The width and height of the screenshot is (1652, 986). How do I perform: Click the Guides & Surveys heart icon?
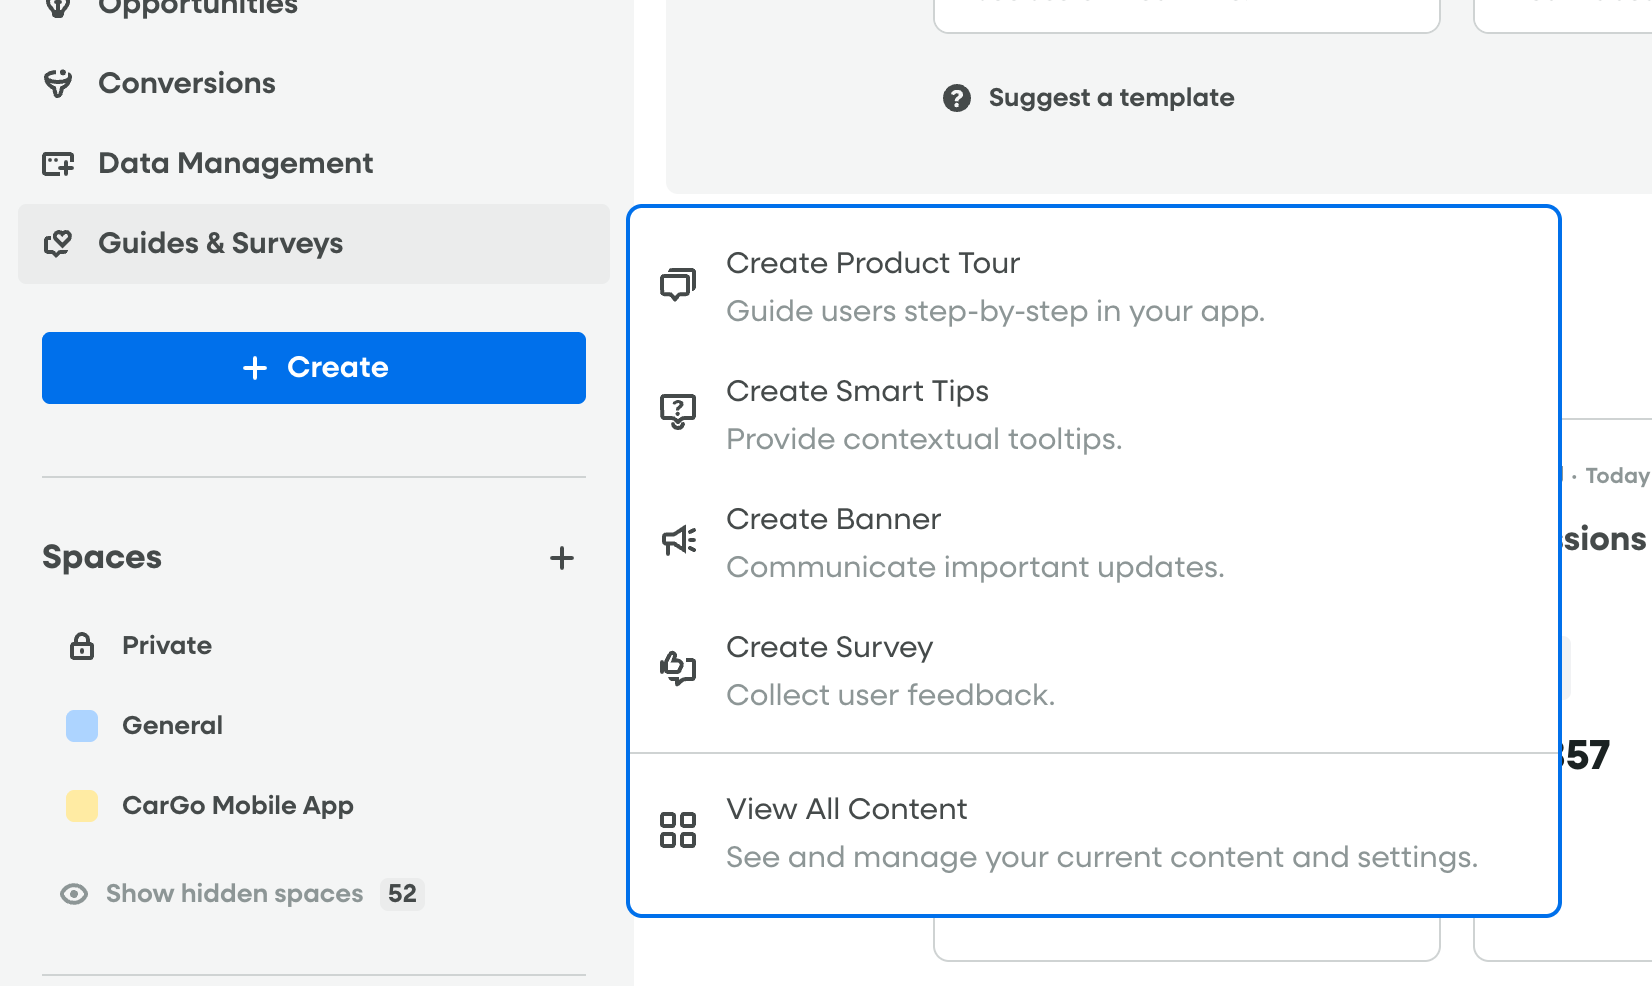point(58,244)
